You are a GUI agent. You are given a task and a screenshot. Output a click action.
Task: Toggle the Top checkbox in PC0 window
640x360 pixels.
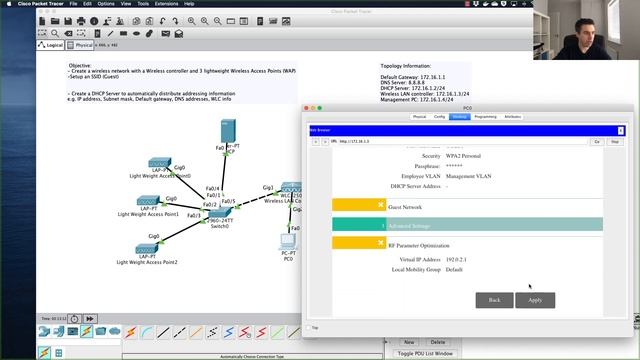[x=309, y=328]
